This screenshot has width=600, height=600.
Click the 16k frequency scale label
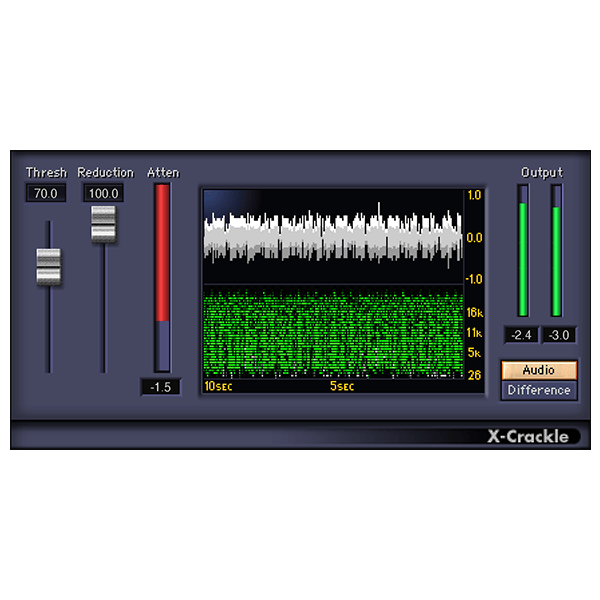(x=474, y=313)
